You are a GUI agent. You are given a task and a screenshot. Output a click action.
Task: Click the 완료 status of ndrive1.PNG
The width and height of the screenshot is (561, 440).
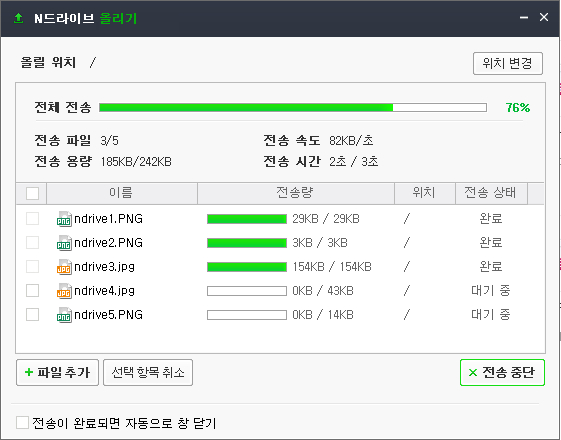click(x=491, y=218)
